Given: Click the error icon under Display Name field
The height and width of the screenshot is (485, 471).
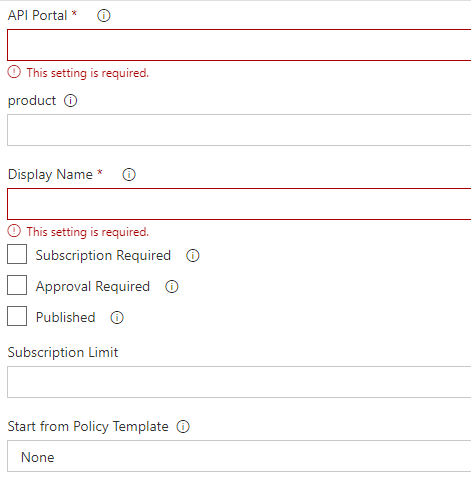Looking at the screenshot, I should [x=14, y=231].
